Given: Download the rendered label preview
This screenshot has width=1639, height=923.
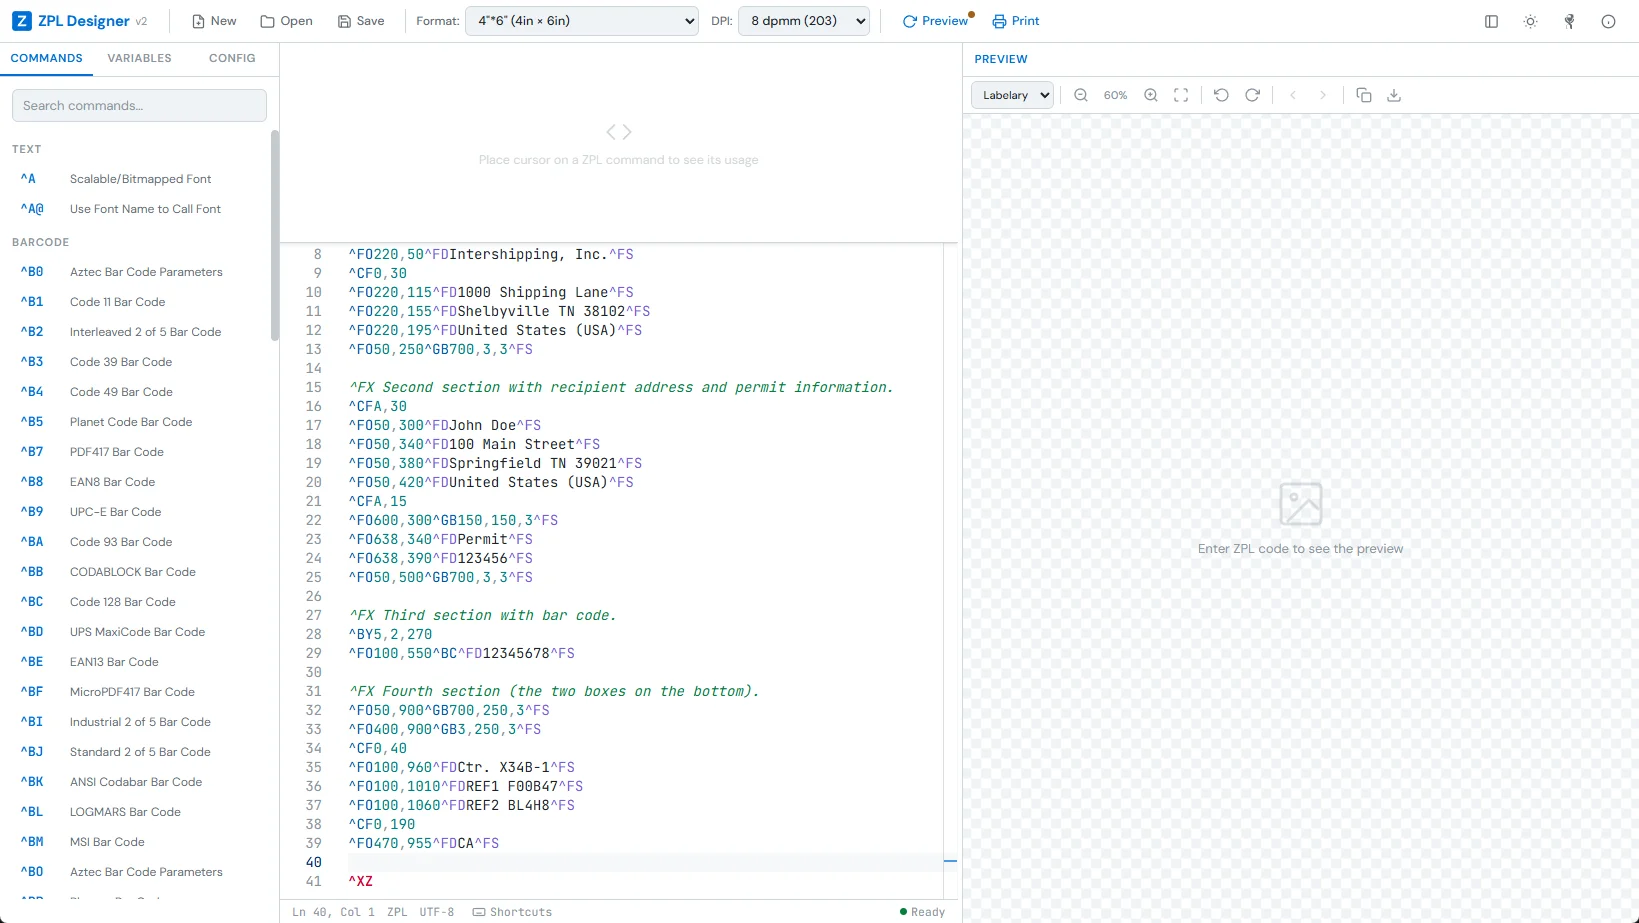Looking at the screenshot, I should (x=1394, y=94).
